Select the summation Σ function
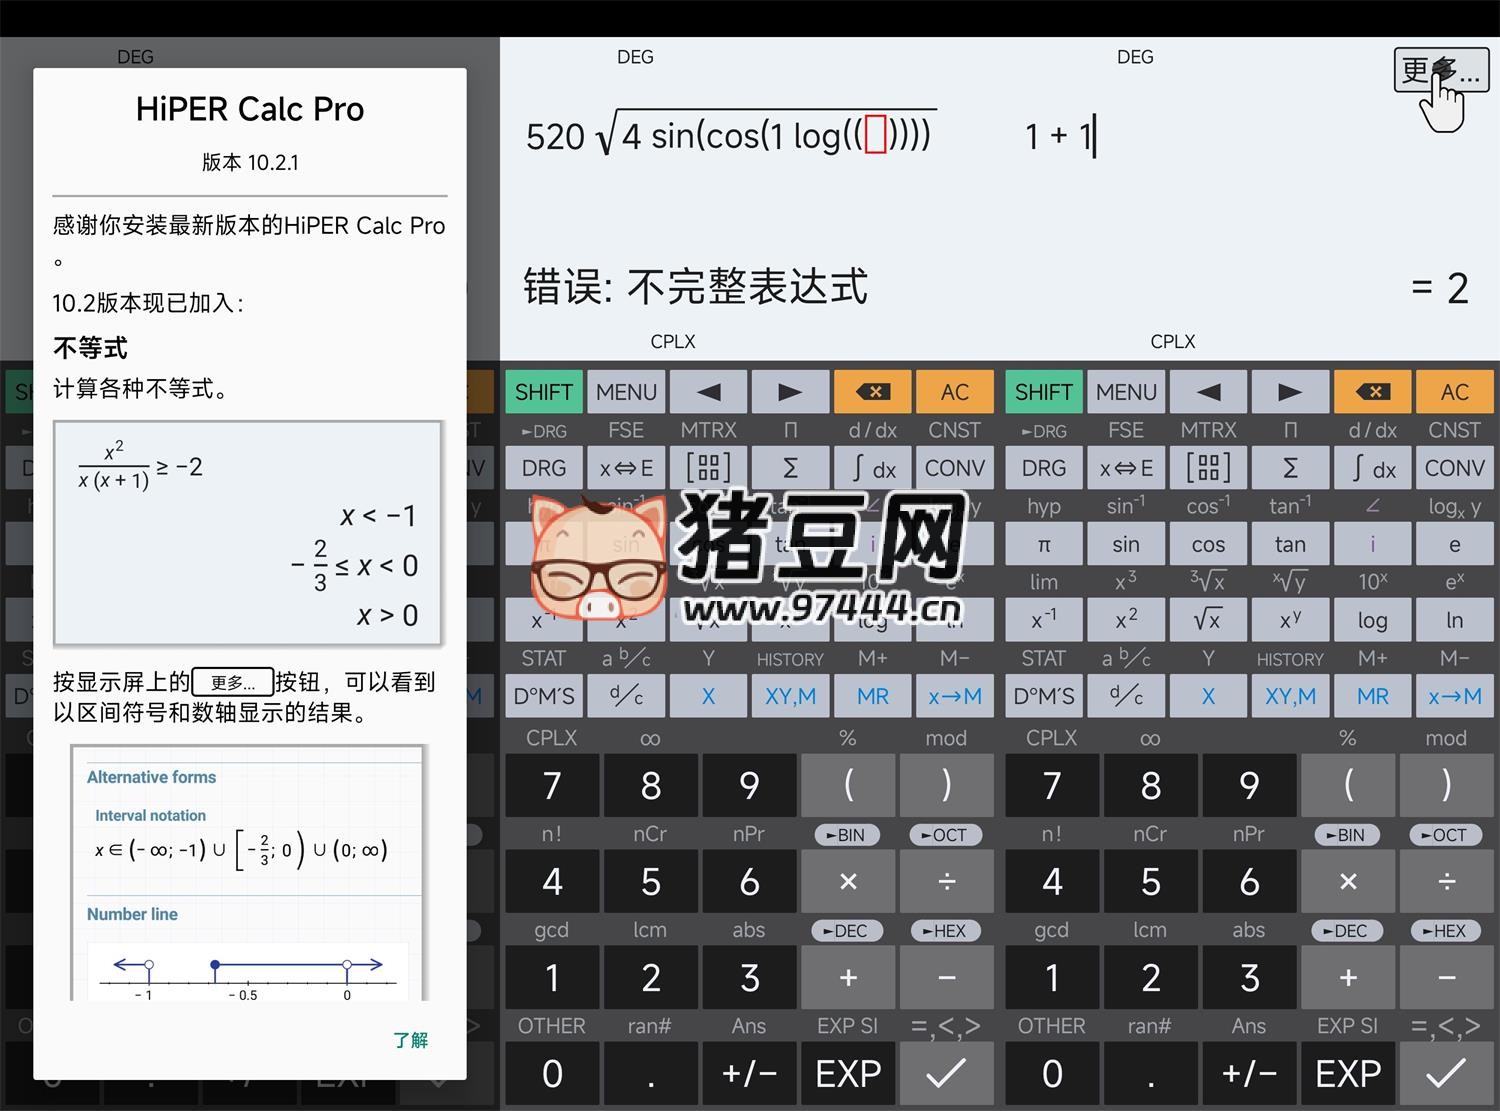The width and height of the screenshot is (1500, 1111). point(1290,467)
